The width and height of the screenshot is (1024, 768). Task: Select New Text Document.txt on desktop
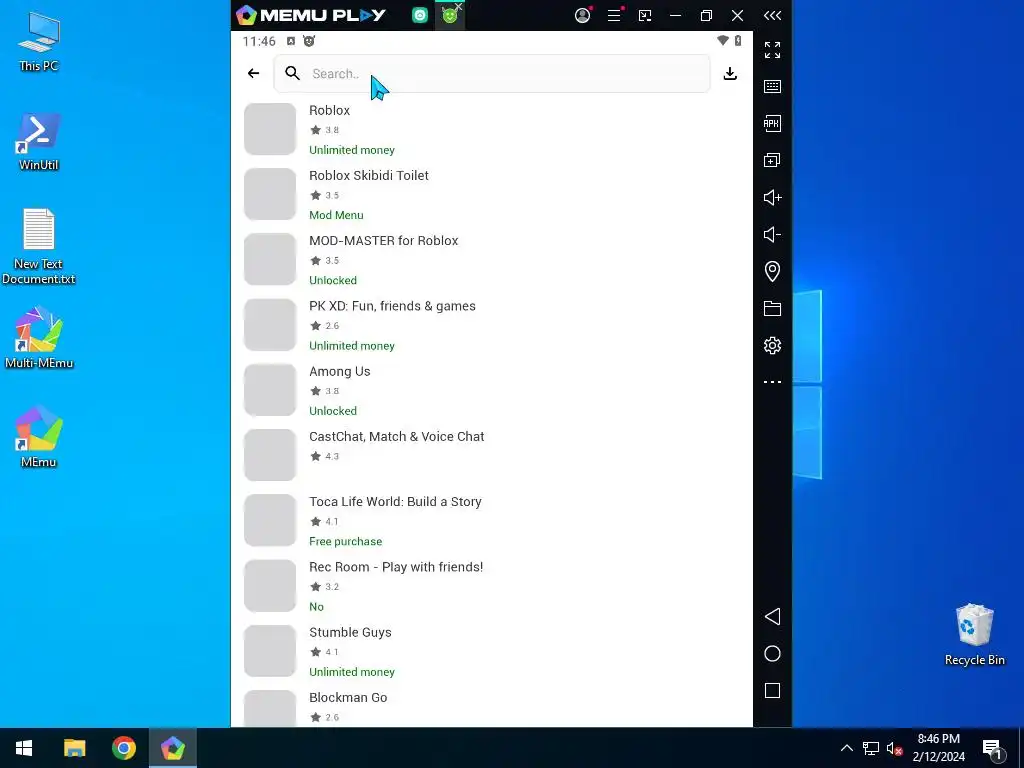39,247
